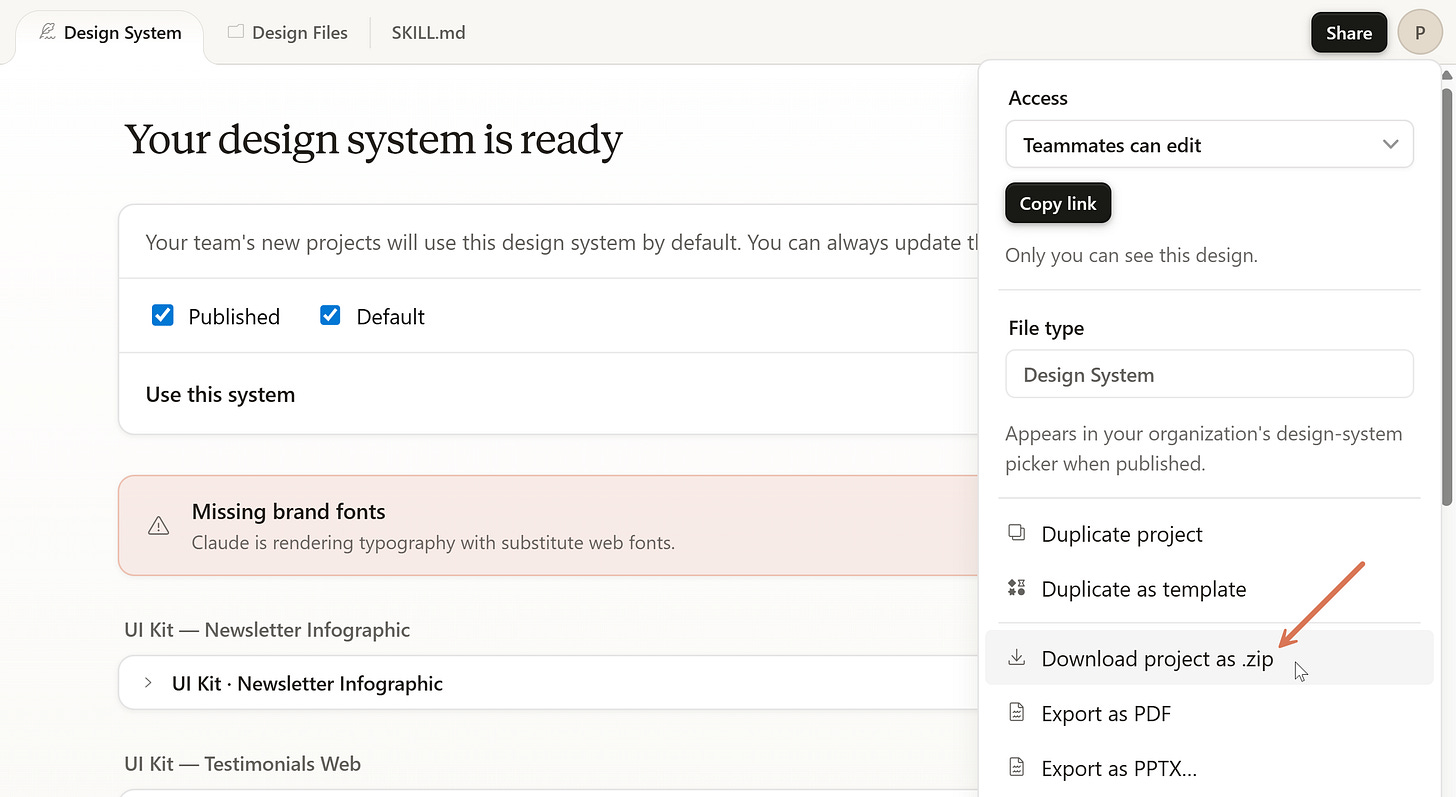The width and height of the screenshot is (1456, 797).
Task: Choose Duplicate as template
Action: coord(1209,589)
